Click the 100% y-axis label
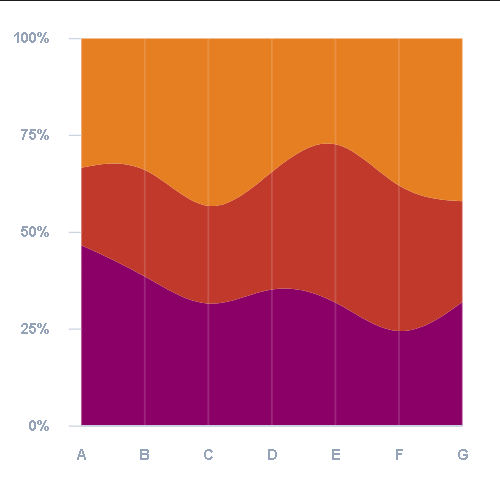 point(31,38)
